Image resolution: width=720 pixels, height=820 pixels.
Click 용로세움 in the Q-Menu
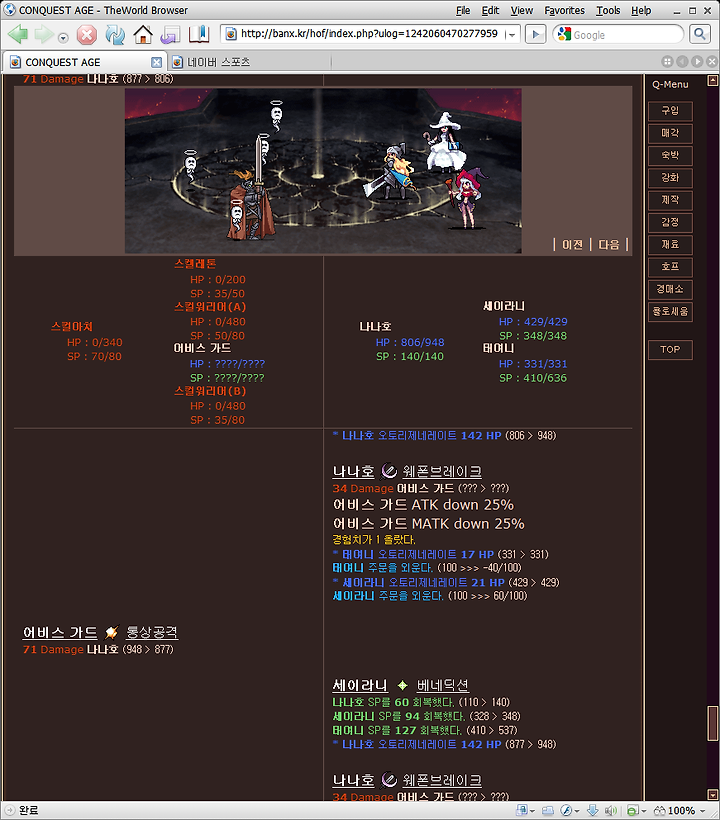click(670, 312)
